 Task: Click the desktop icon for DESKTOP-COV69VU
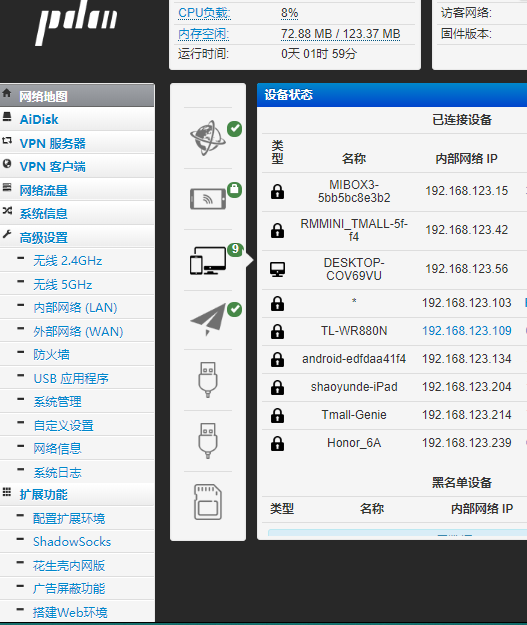(x=277, y=269)
